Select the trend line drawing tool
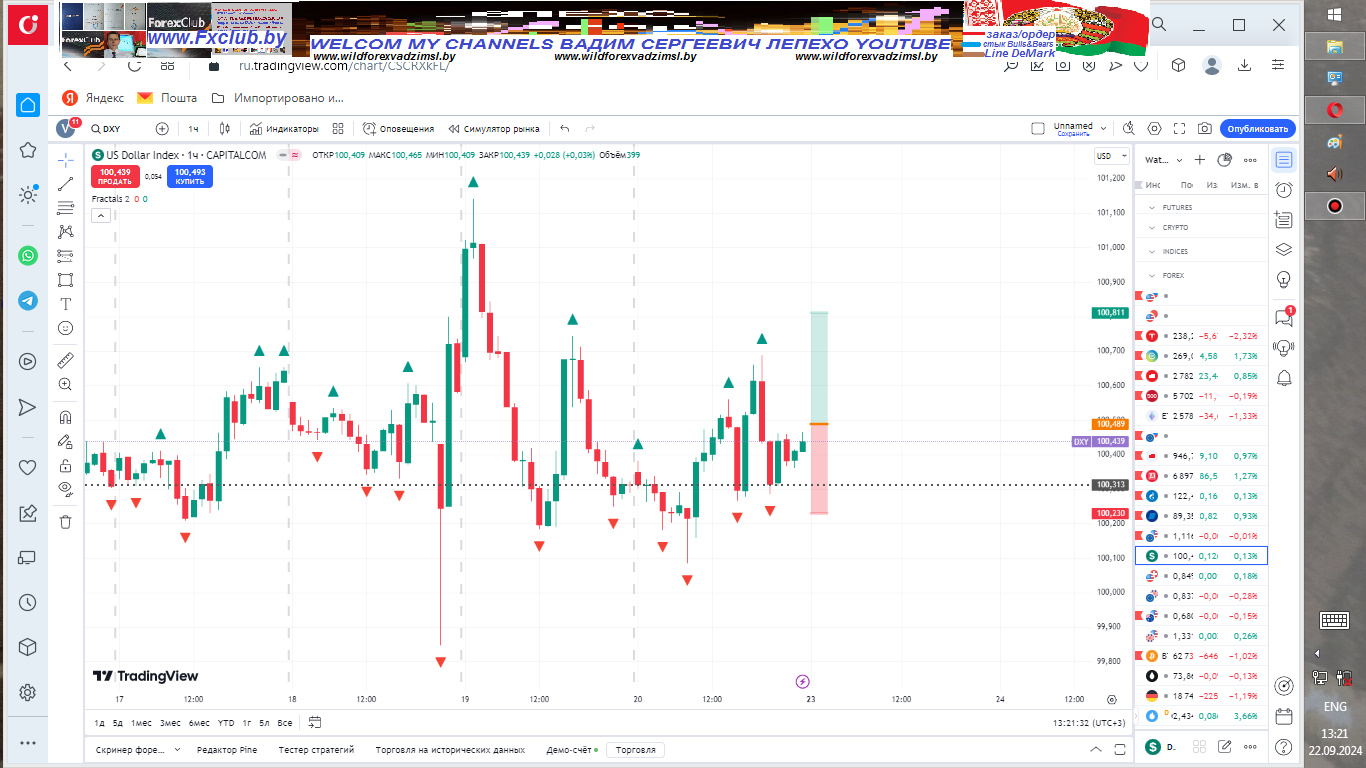The height and width of the screenshot is (768, 1366). (x=66, y=184)
